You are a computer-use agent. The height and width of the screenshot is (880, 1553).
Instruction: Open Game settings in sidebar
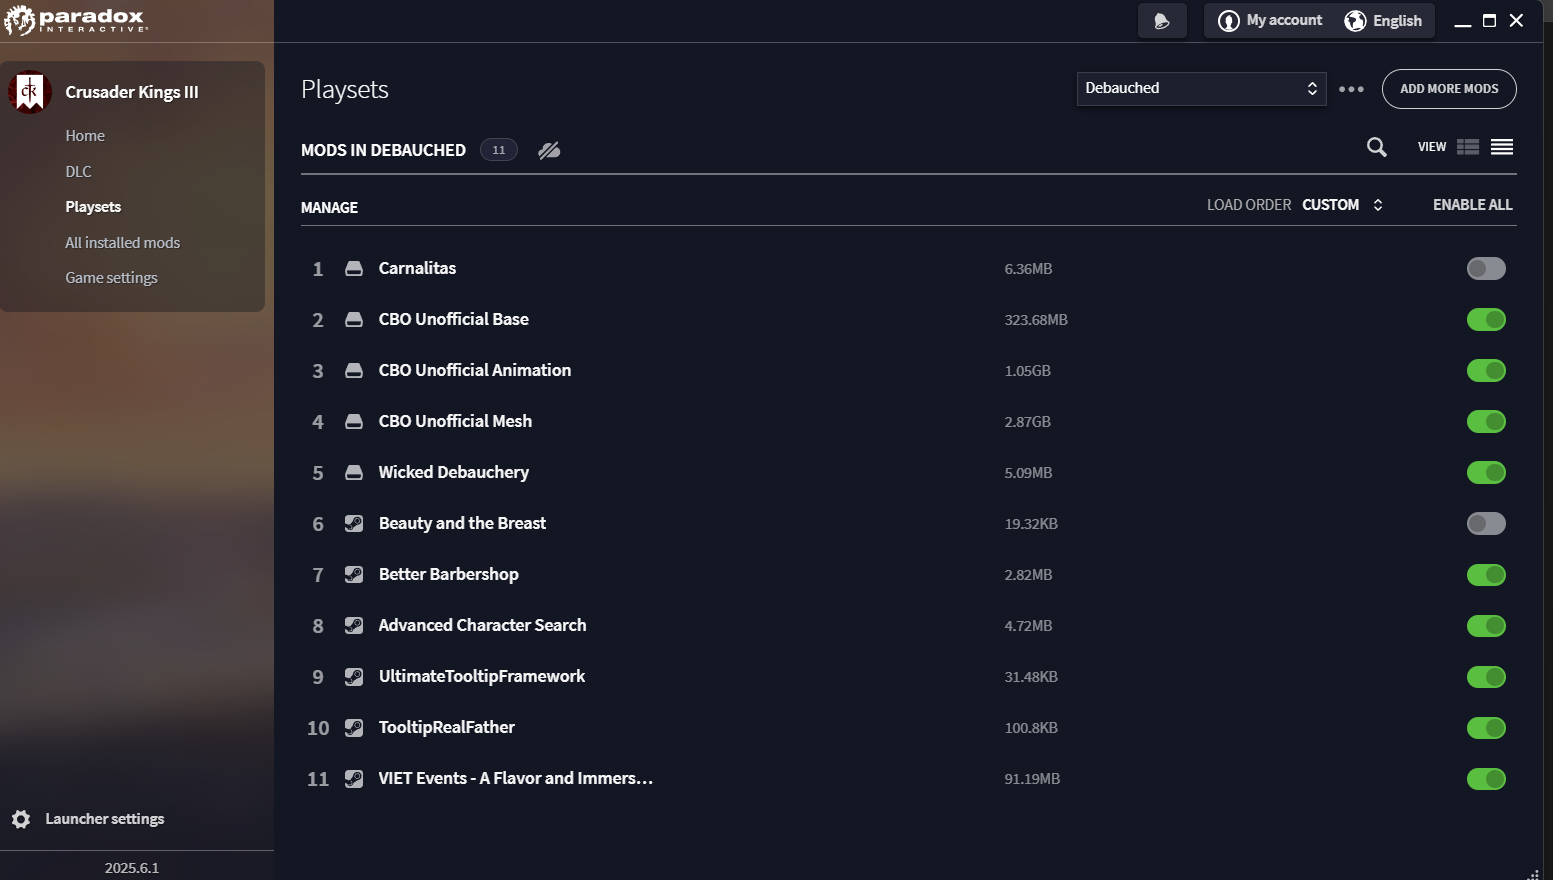tap(111, 277)
